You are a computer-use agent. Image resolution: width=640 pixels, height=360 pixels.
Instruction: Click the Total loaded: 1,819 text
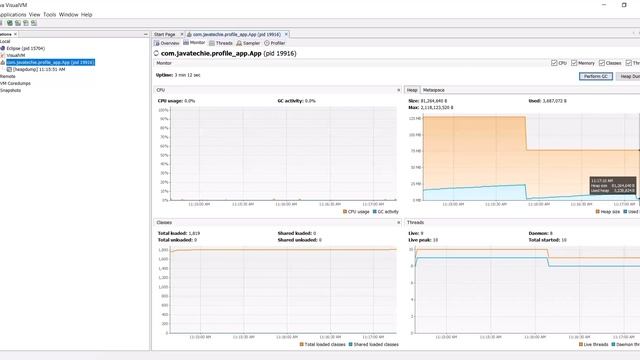coord(179,233)
